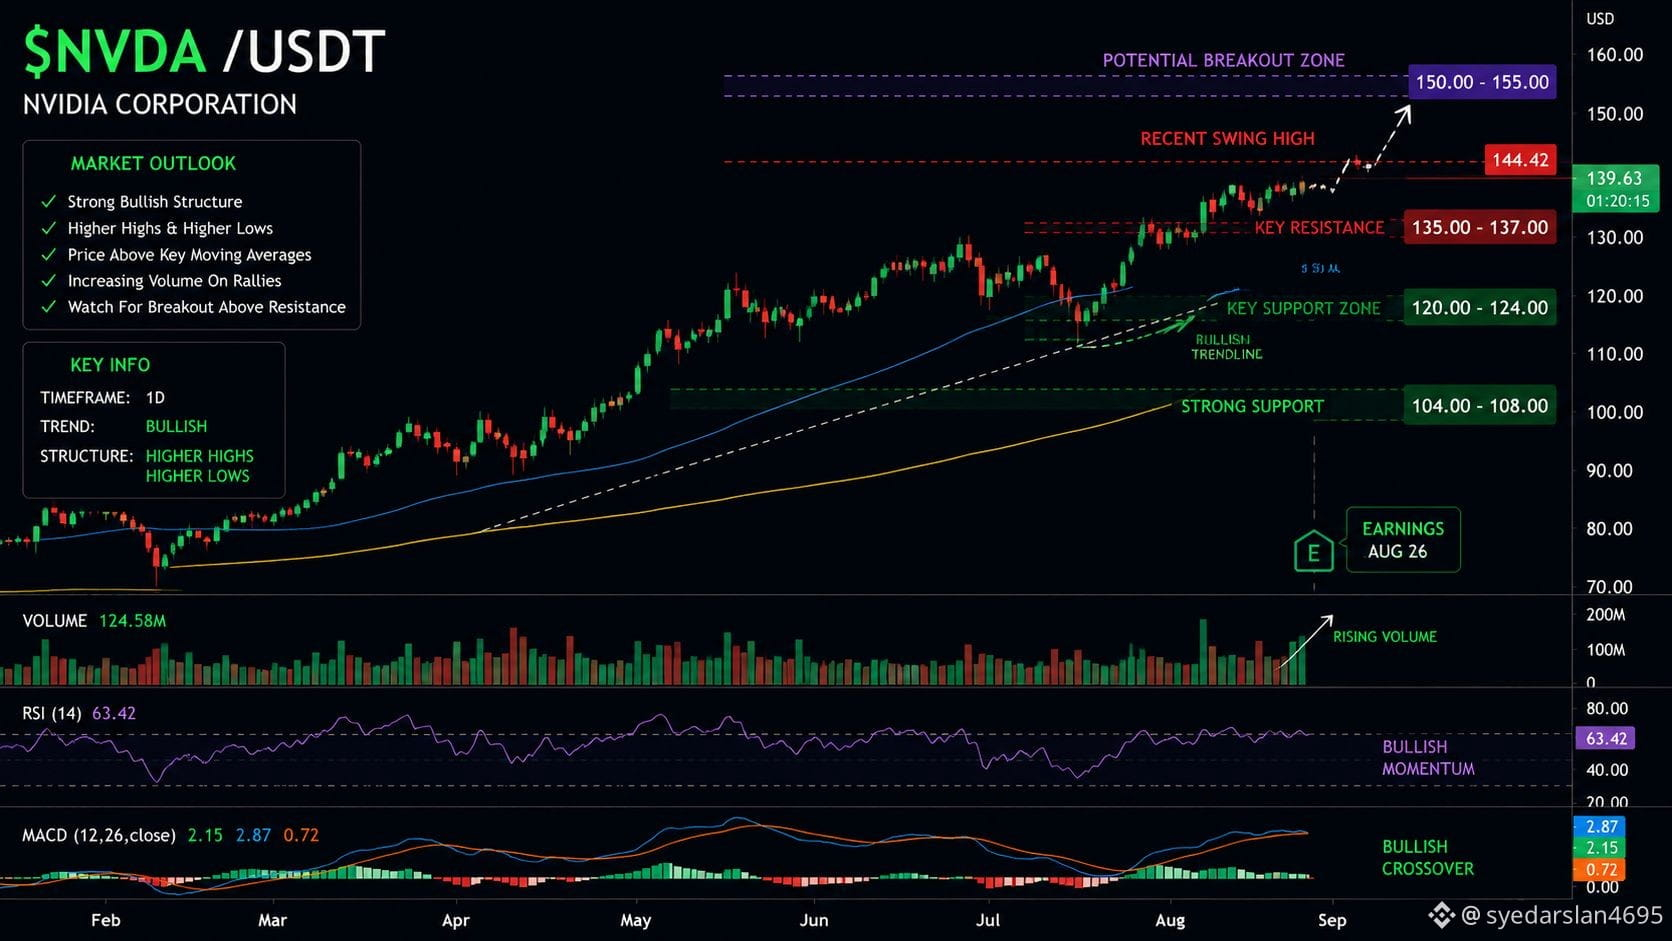The image size is (1672, 941).
Task: Click the May label on the time axis
Action: [x=636, y=920]
